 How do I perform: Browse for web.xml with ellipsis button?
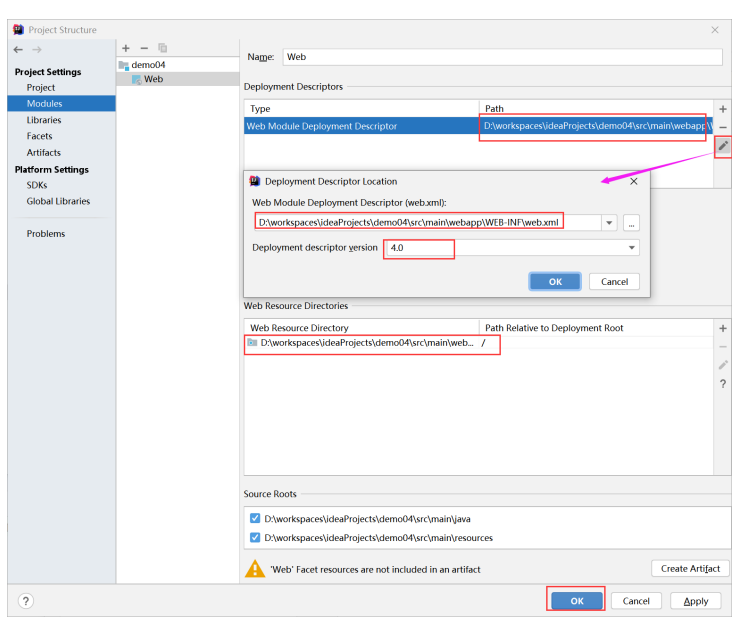[631, 223]
